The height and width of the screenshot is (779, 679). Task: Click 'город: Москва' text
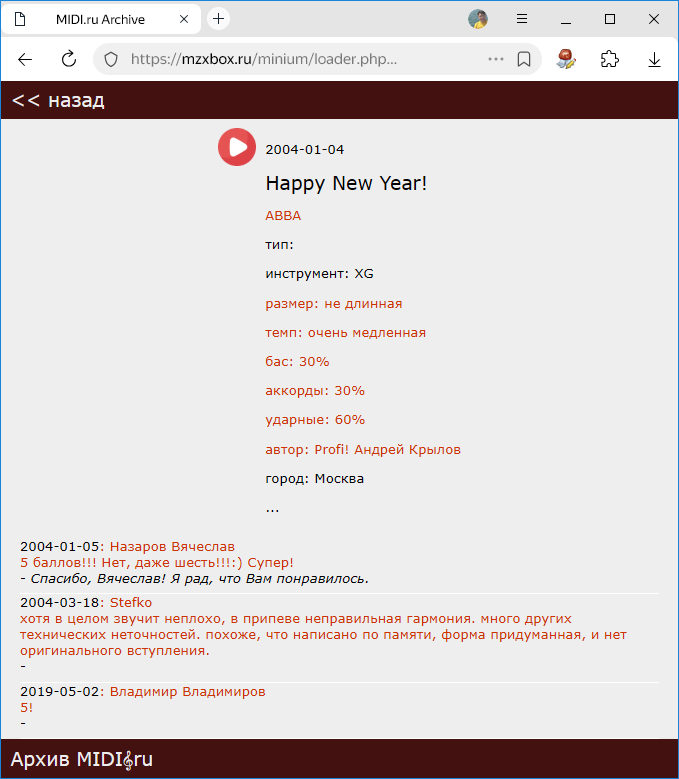point(314,479)
